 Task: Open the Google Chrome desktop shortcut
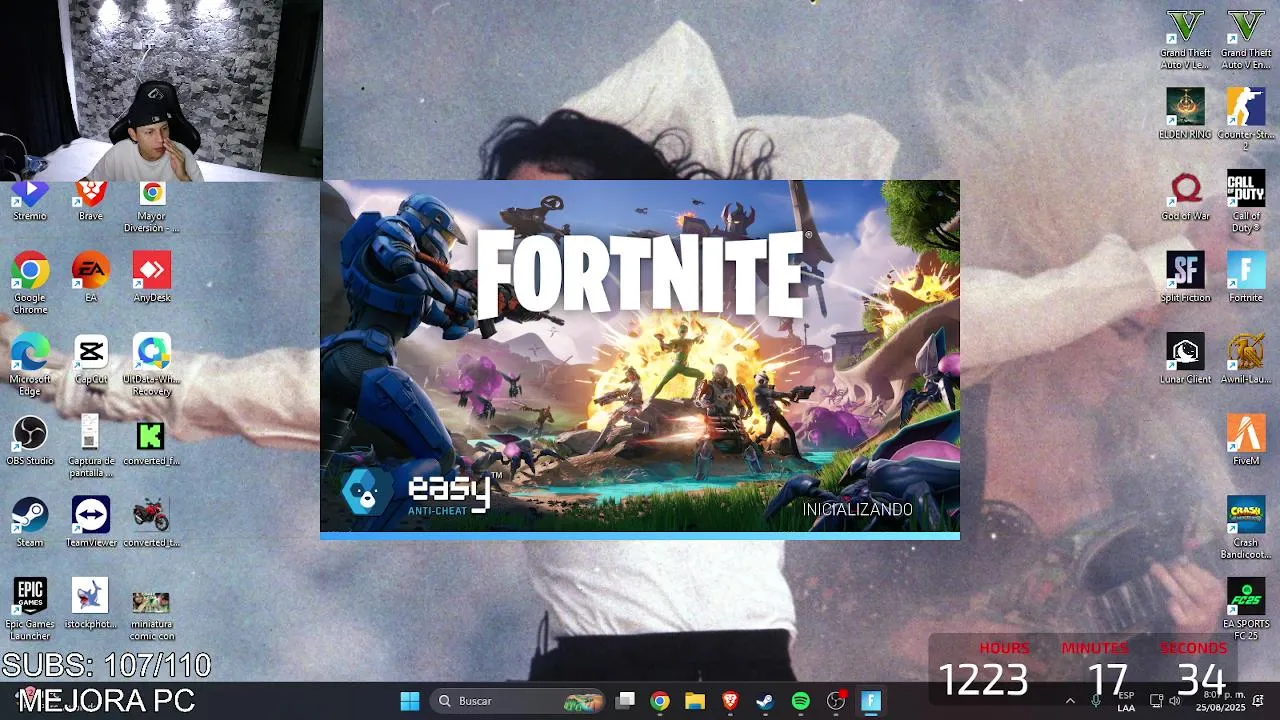coord(30,283)
